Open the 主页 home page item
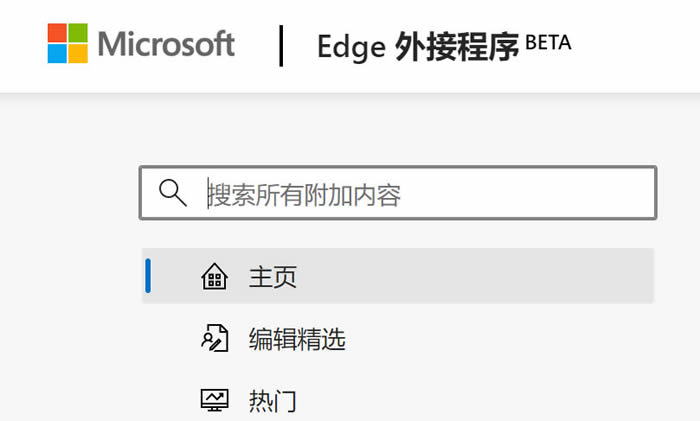 tap(273, 277)
